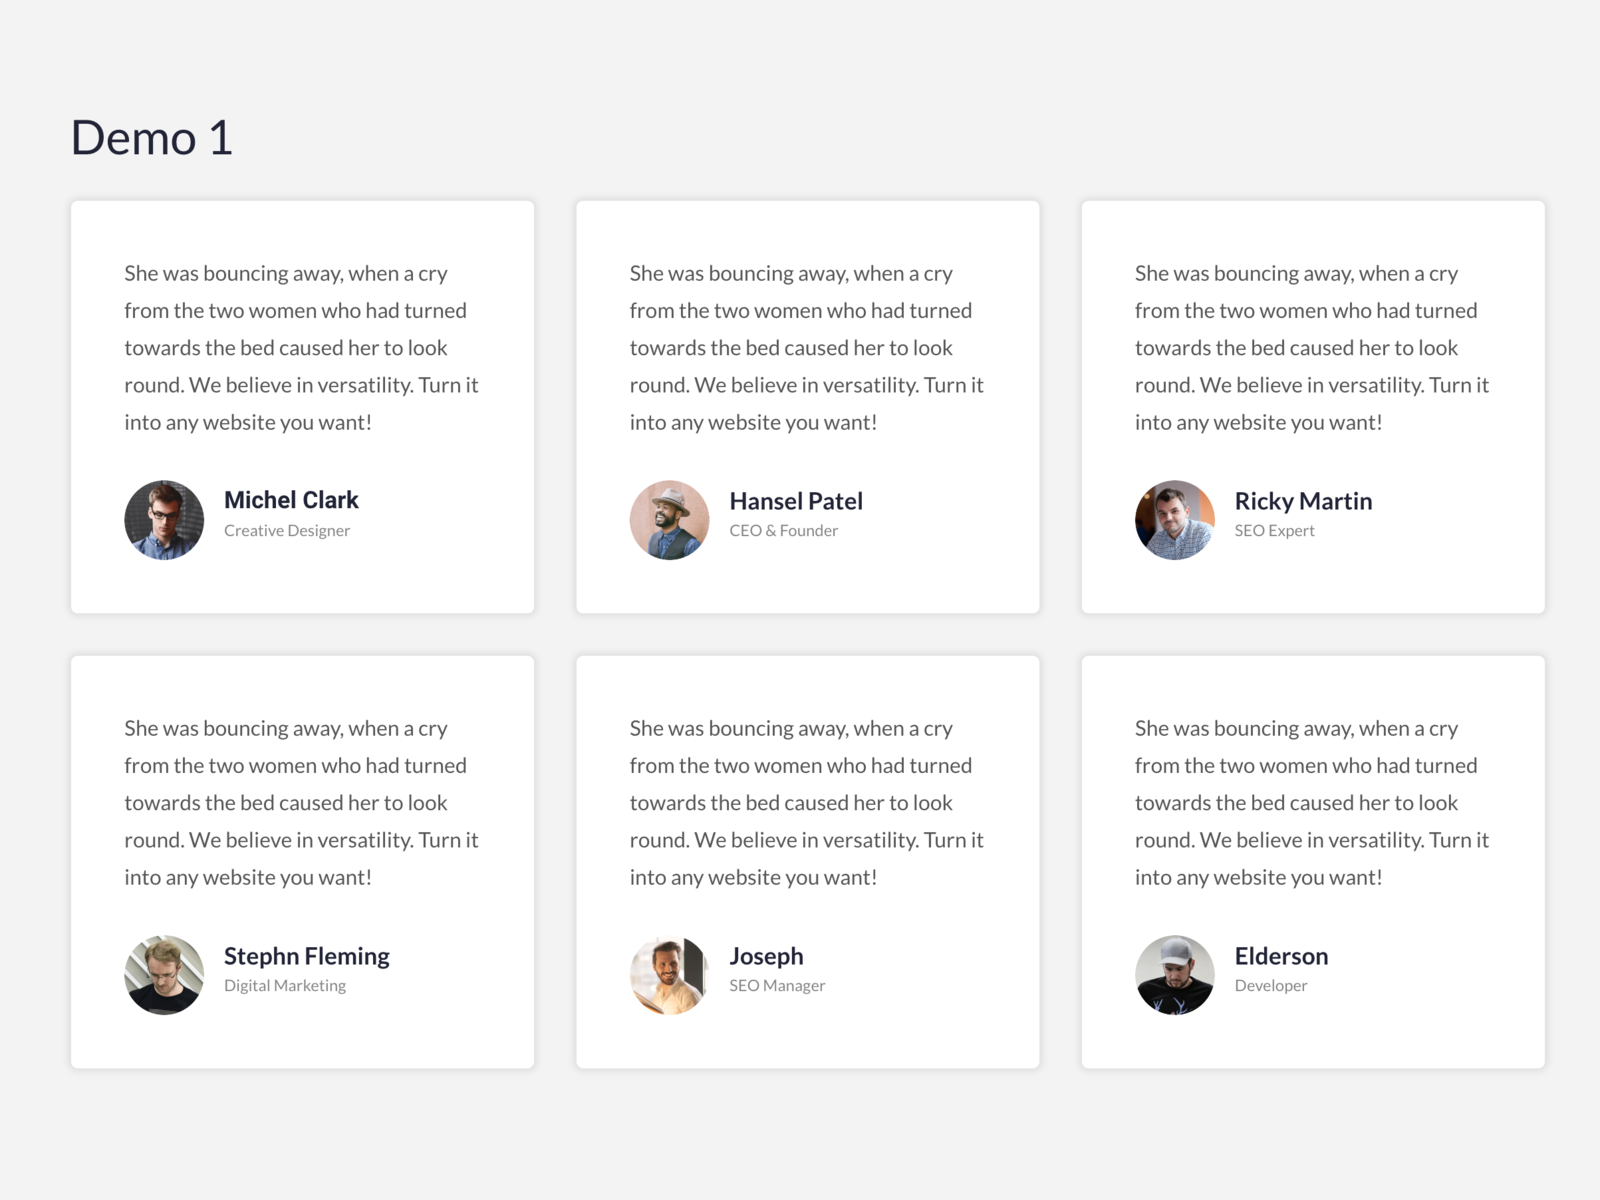Select the Joseph name heading

(766, 957)
